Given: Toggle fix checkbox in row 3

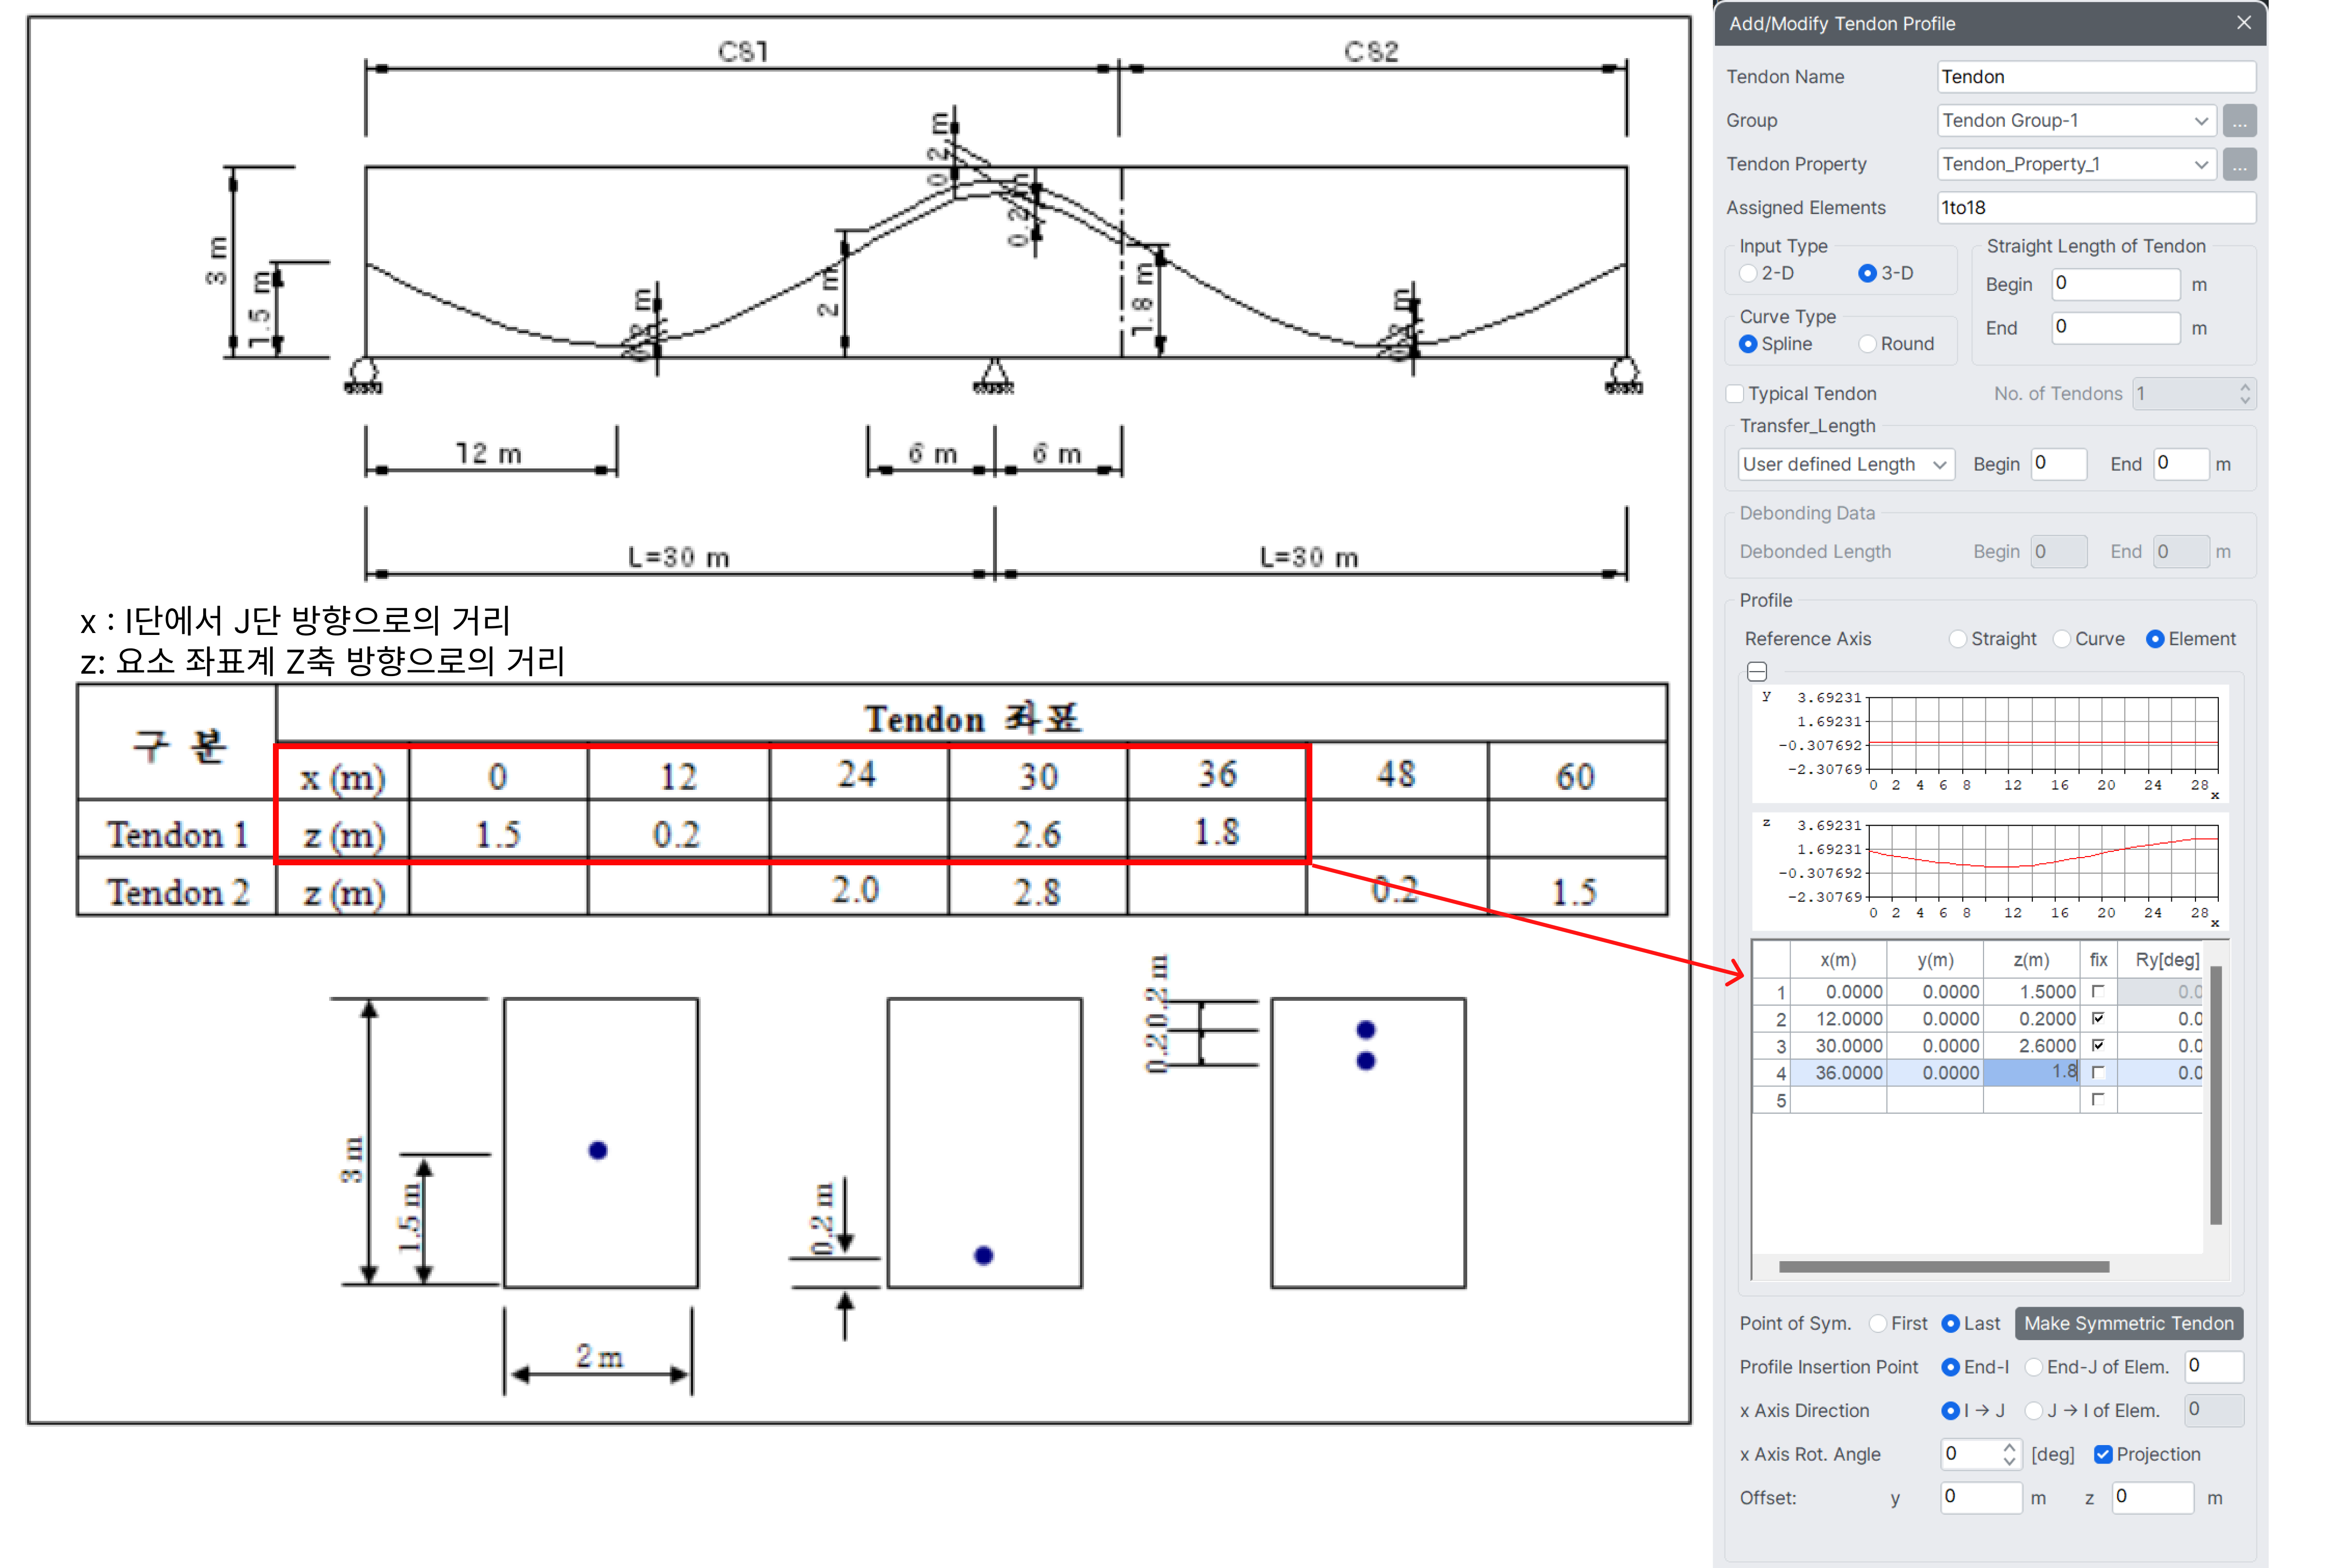Looking at the screenshot, I should coord(2098,1045).
